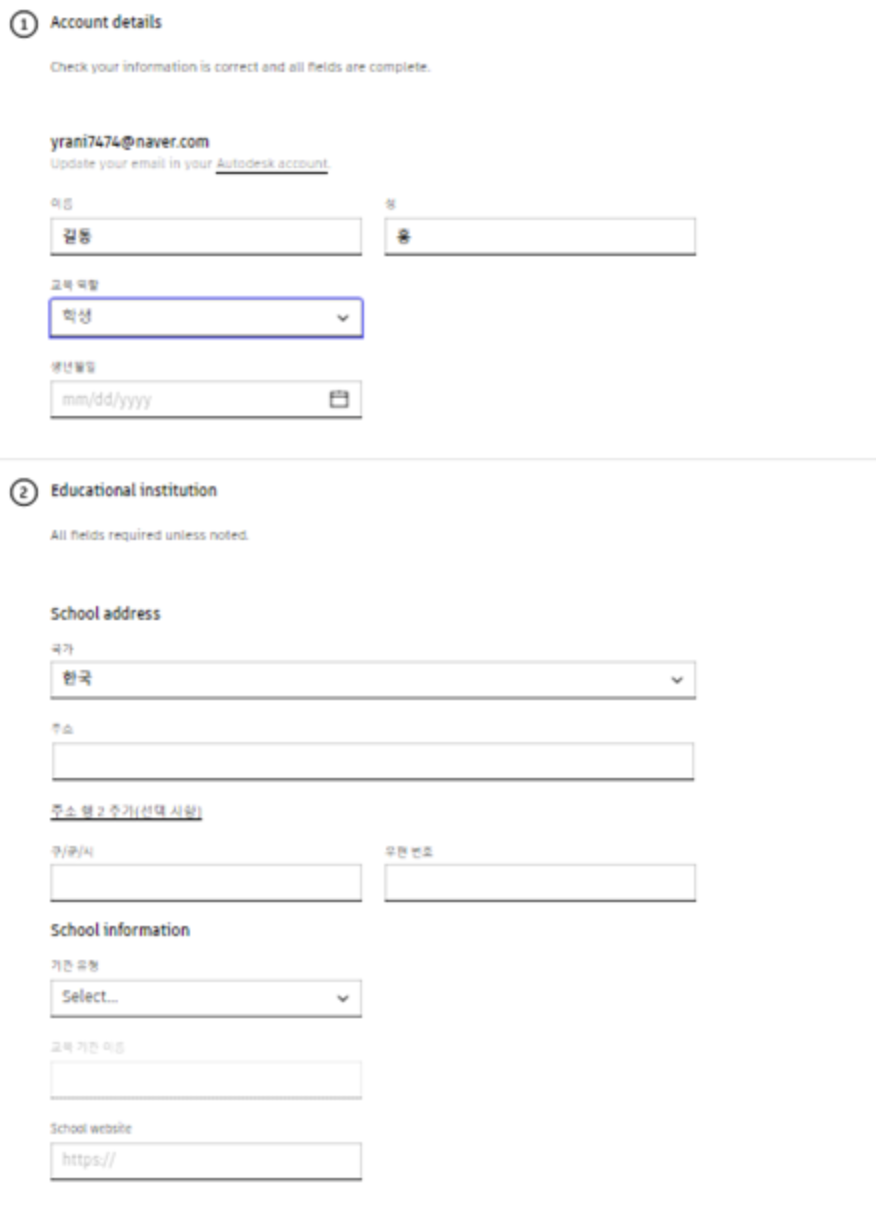Click the Account details section heading
This screenshot has height=1214, width=876.
pyautogui.click(x=106, y=22)
